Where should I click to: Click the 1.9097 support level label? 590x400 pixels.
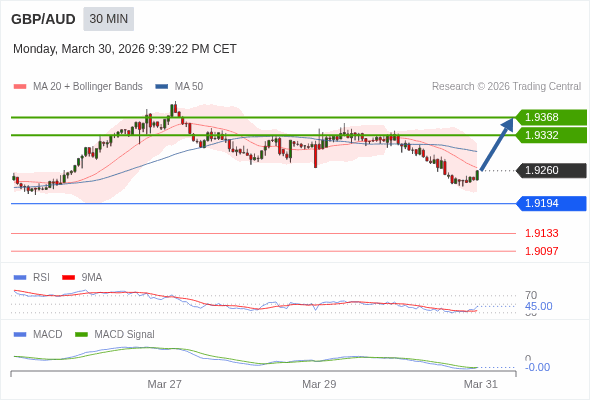pyautogui.click(x=541, y=251)
